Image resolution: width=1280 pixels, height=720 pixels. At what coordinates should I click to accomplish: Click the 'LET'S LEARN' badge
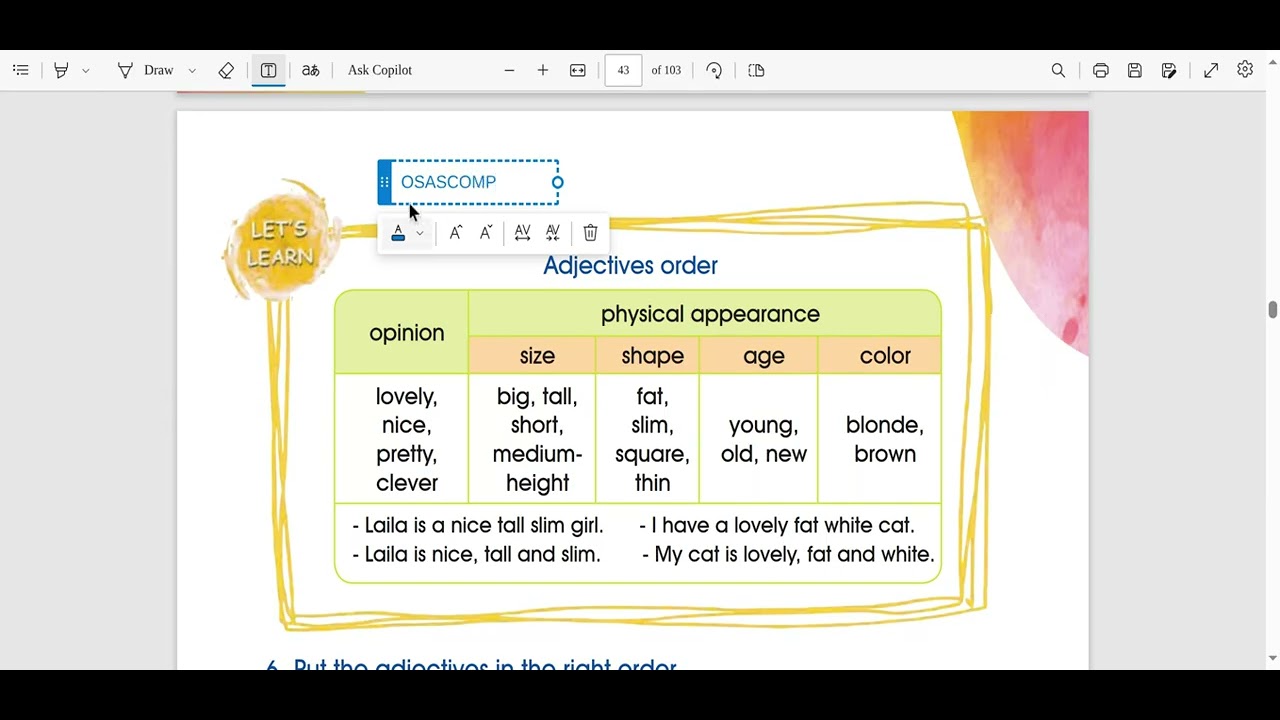[x=280, y=242]
